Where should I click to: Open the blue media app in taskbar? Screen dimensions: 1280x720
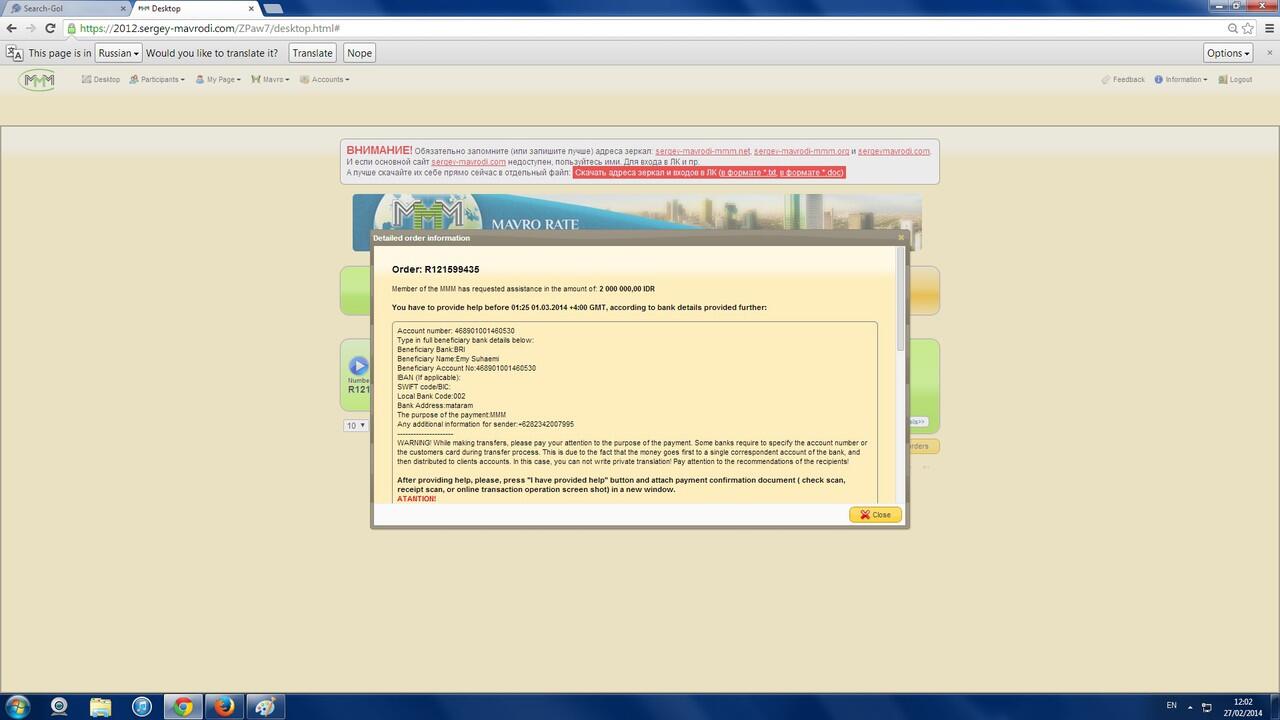141,706
